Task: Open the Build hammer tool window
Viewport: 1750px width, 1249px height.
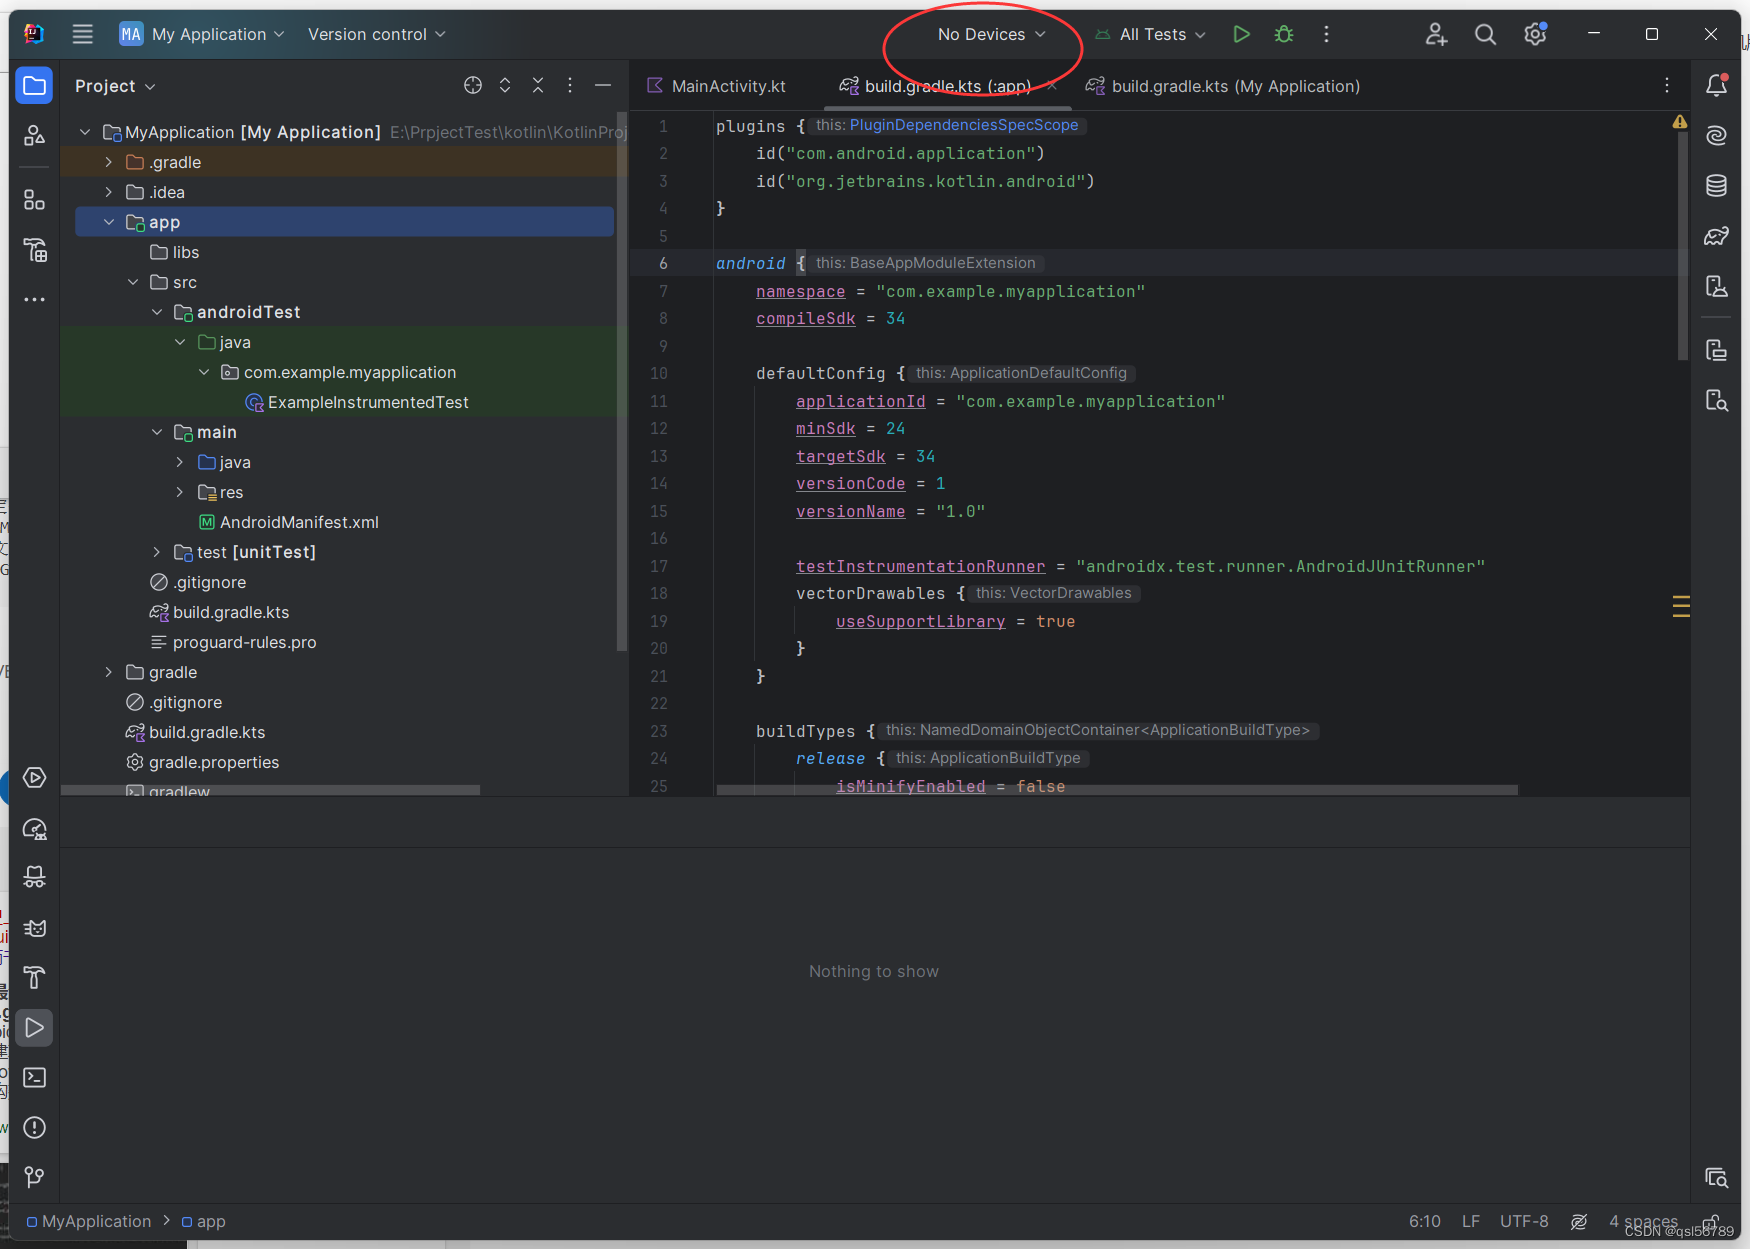Action: 34,978
